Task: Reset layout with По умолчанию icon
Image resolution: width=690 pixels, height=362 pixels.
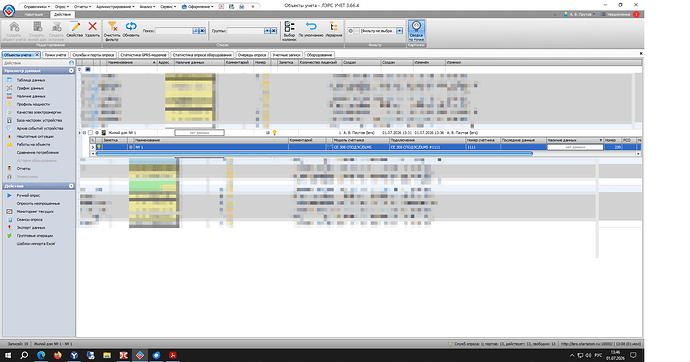Action: [x=311, y=29]
